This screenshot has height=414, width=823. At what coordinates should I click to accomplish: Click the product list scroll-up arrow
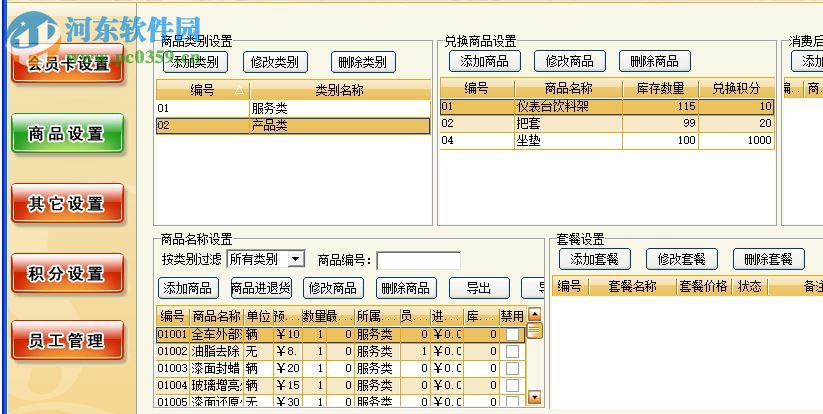(x=534, y=315)
